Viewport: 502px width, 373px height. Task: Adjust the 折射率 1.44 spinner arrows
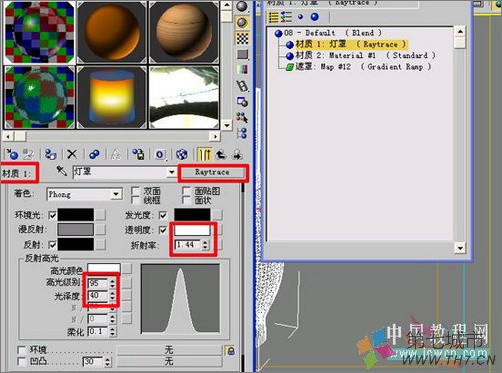click(x=205, y=245)
